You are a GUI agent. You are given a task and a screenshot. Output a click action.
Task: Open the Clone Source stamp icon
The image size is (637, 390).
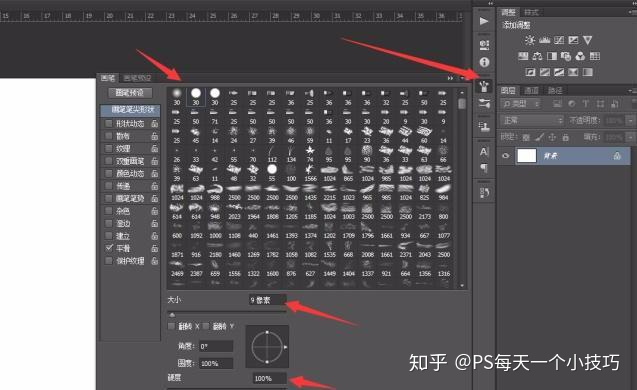click(x=484, y=127)
